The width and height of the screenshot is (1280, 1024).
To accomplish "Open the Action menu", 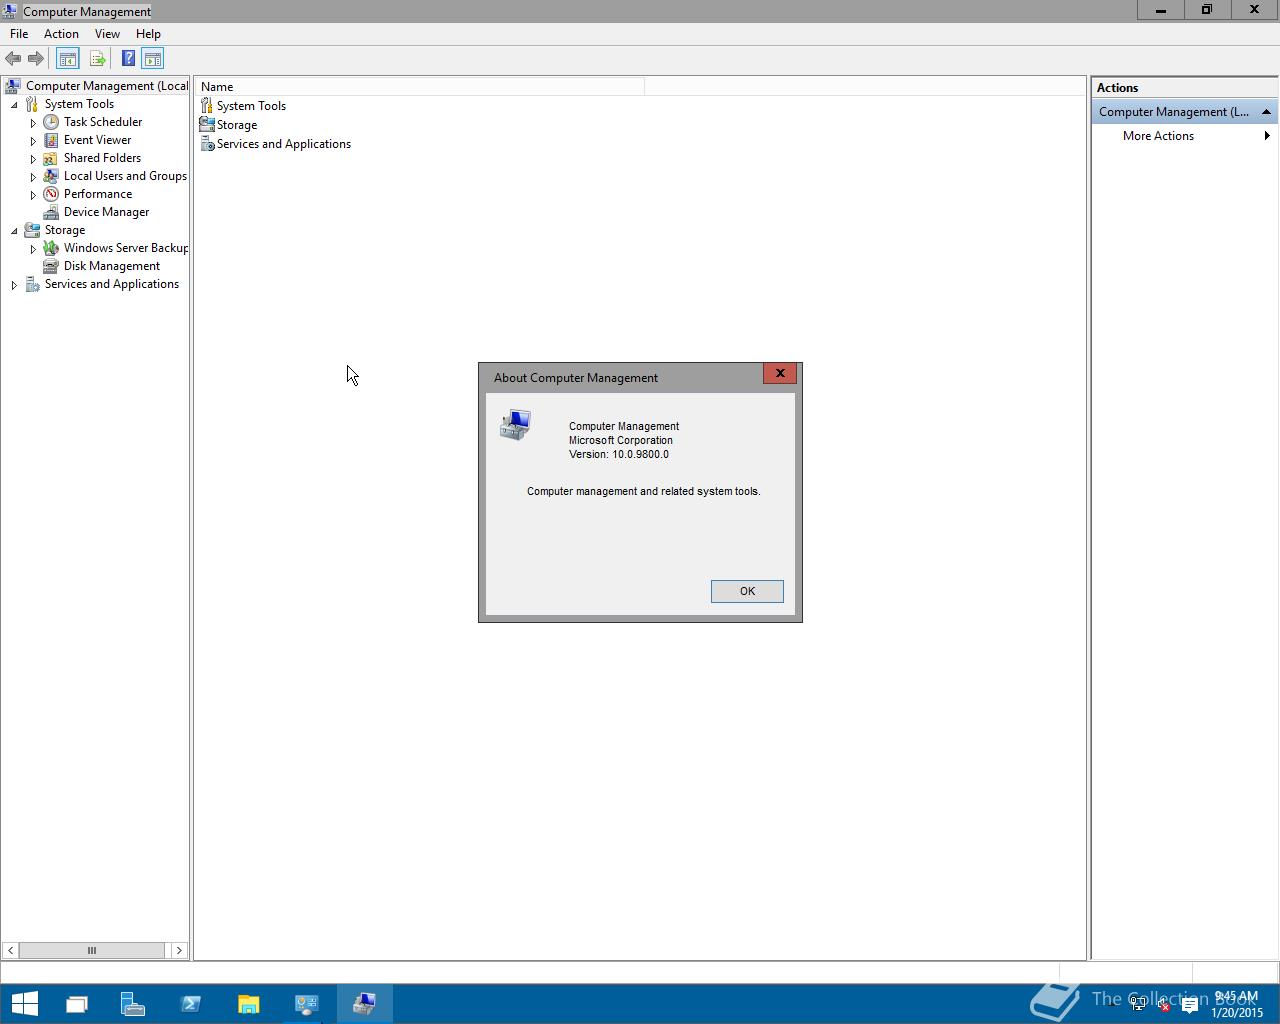I will point(61,34).
